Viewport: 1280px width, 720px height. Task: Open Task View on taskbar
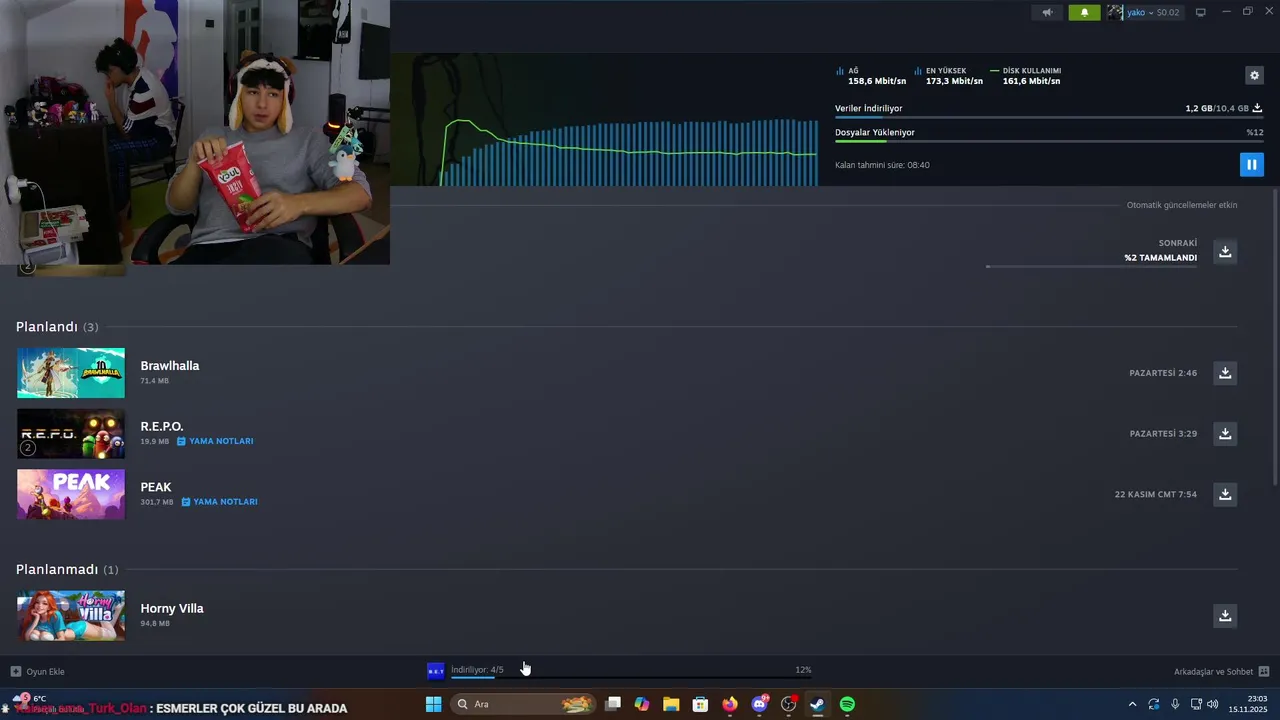pos(613,704)
